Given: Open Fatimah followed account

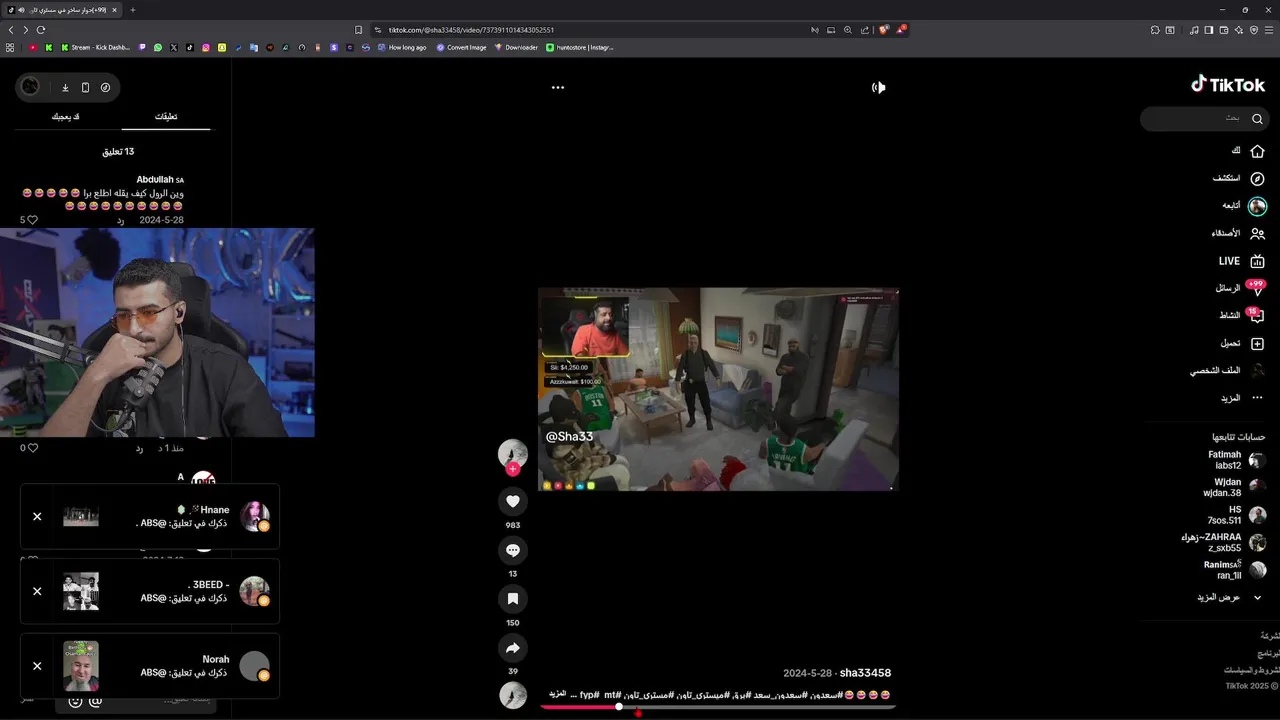Looking at the screenshot, I should click(1237, 460).
